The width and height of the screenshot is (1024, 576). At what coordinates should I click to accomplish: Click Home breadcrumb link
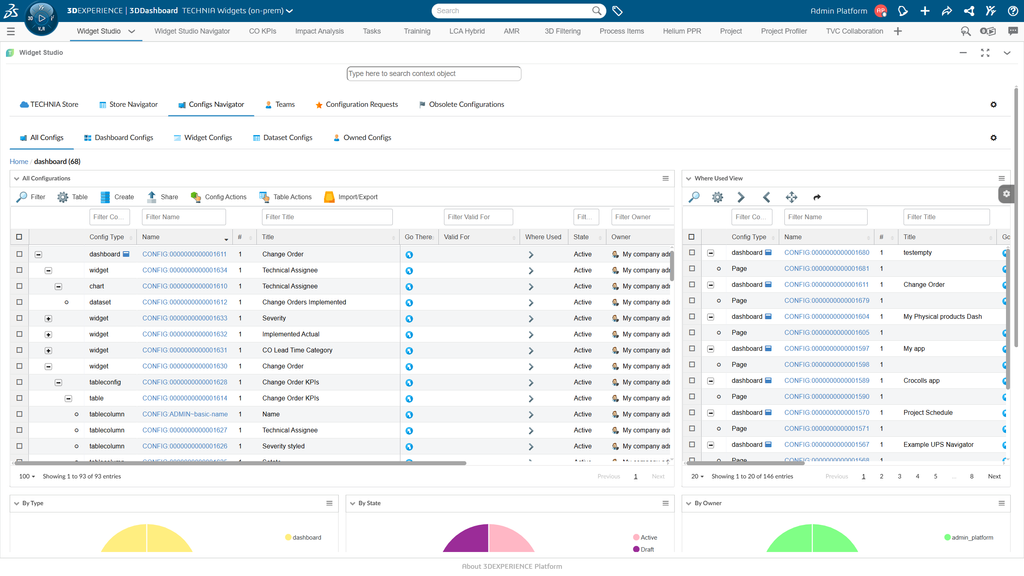[19, 162]
